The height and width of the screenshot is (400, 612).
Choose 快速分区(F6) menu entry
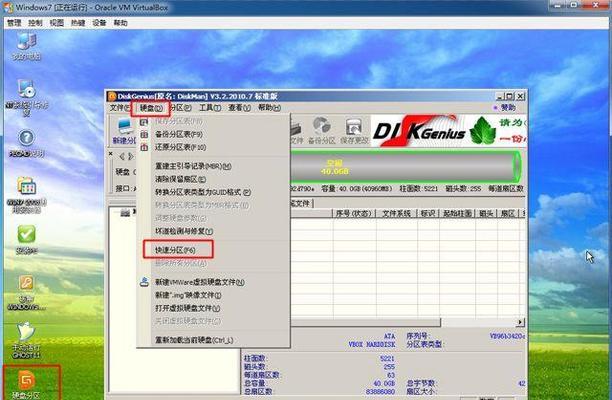(213, 250)
